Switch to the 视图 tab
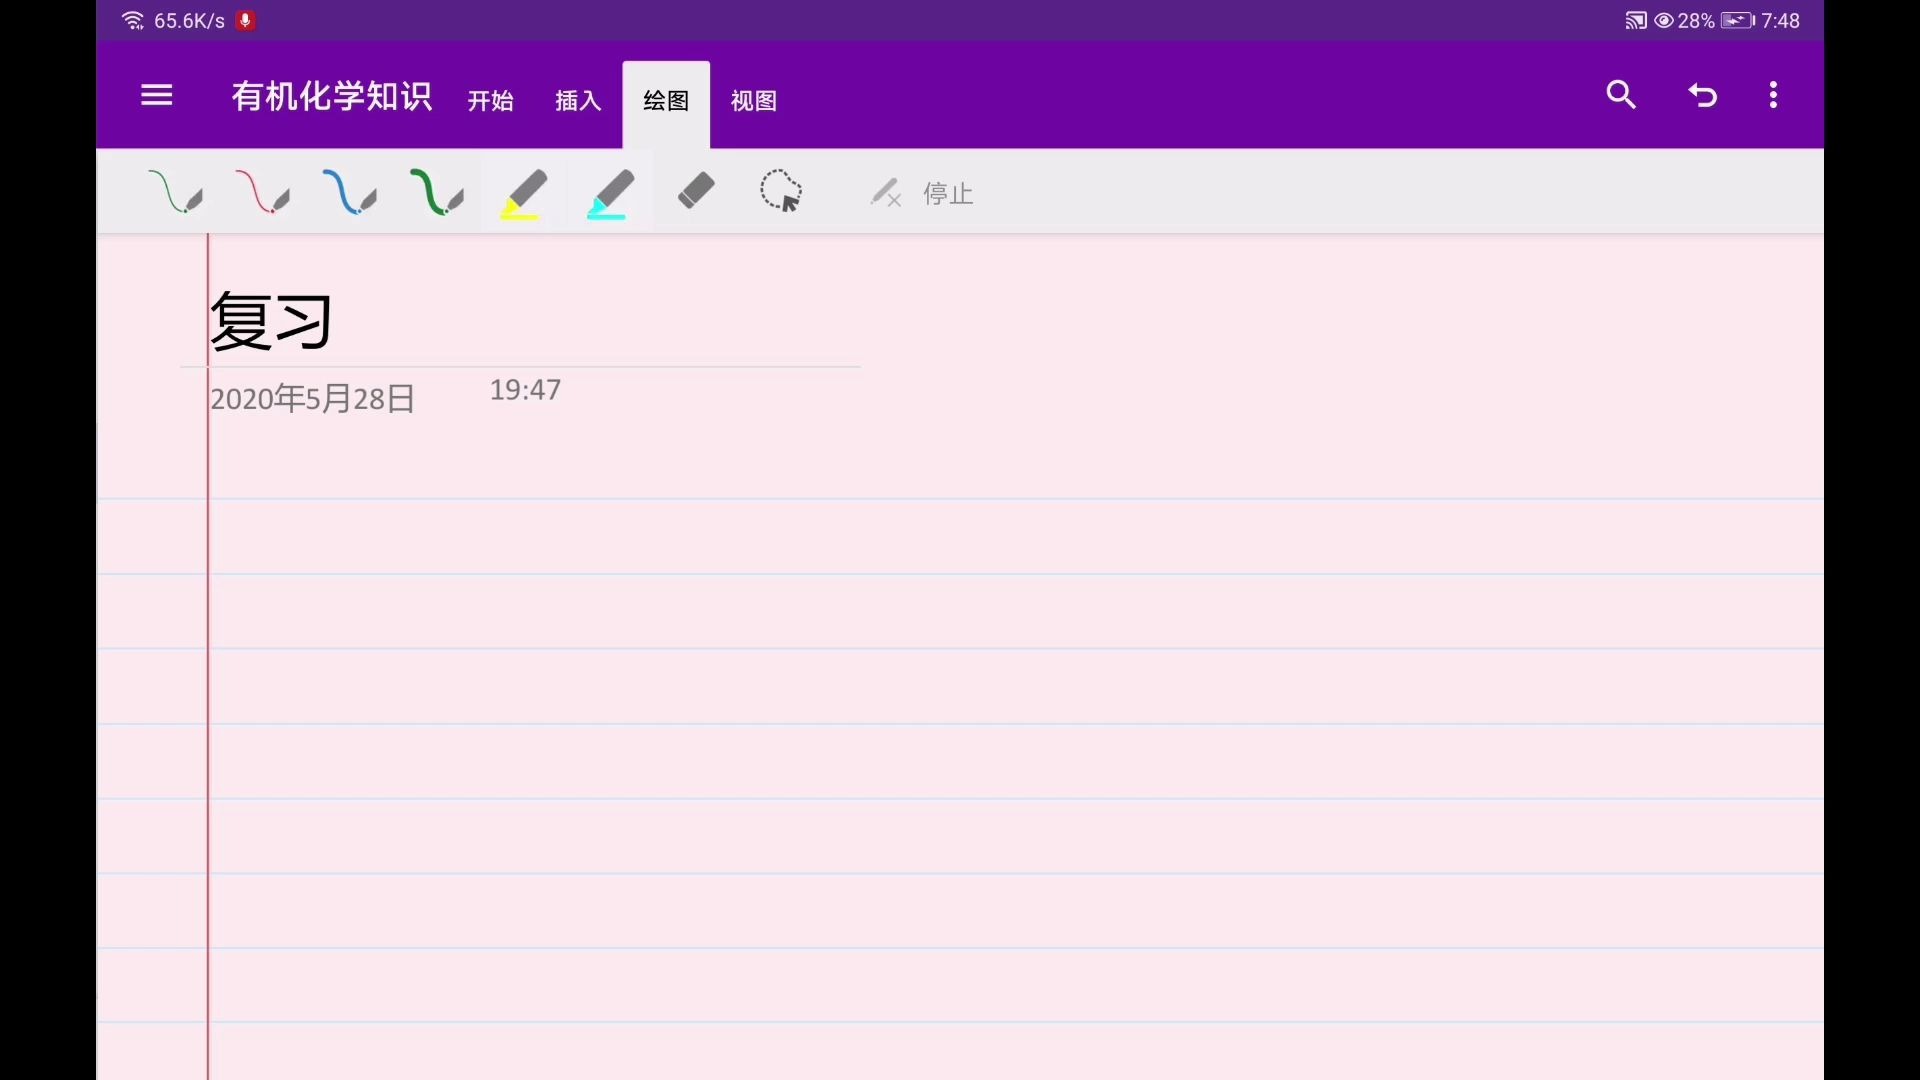 pyautogui.click(x=754, y=101)
